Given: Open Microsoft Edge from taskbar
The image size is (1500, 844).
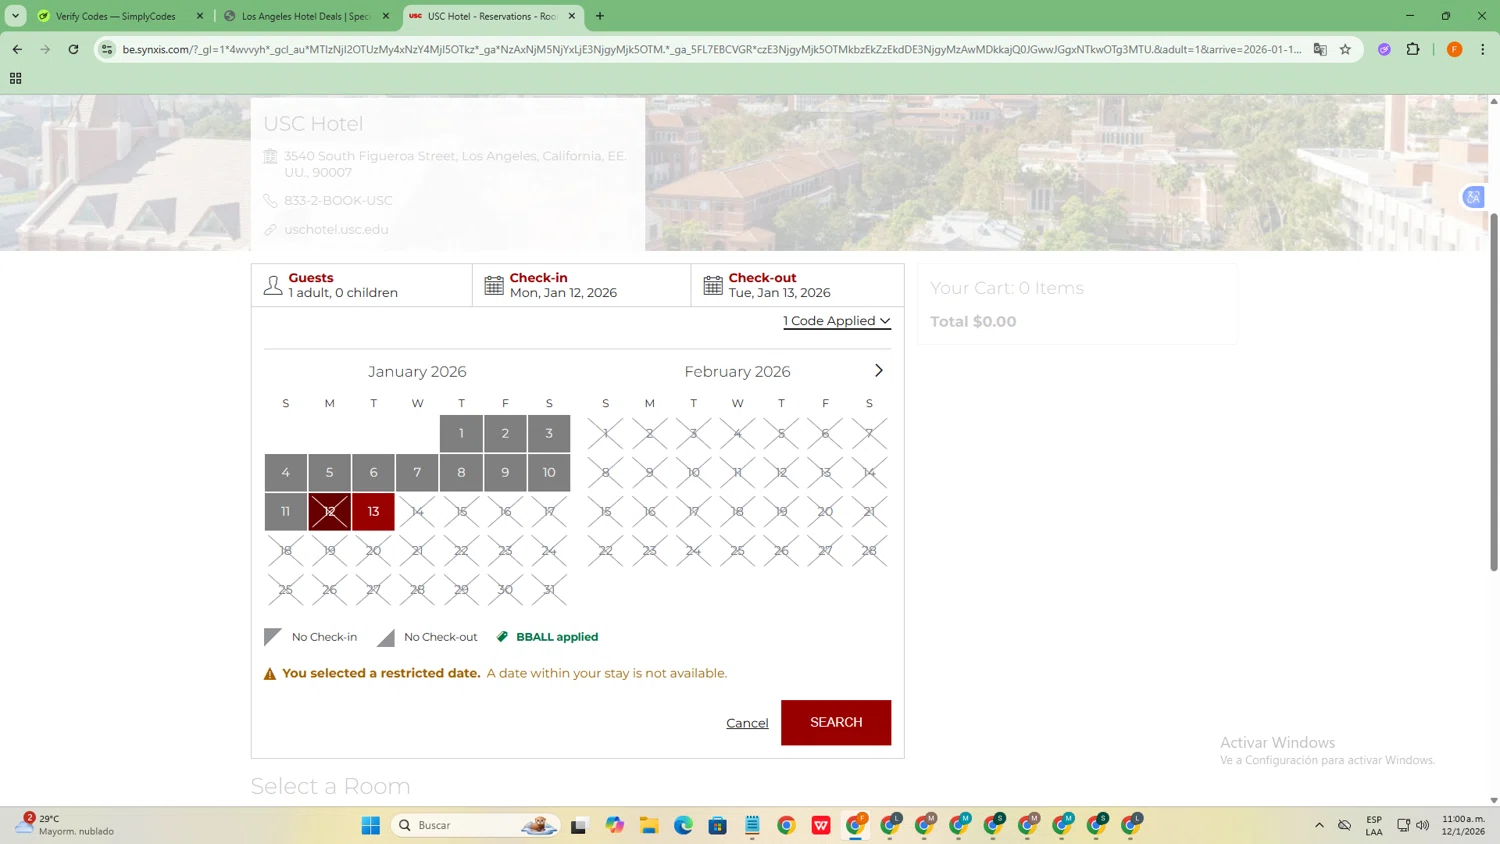Looking at the screenshot, I should point(683,825).
